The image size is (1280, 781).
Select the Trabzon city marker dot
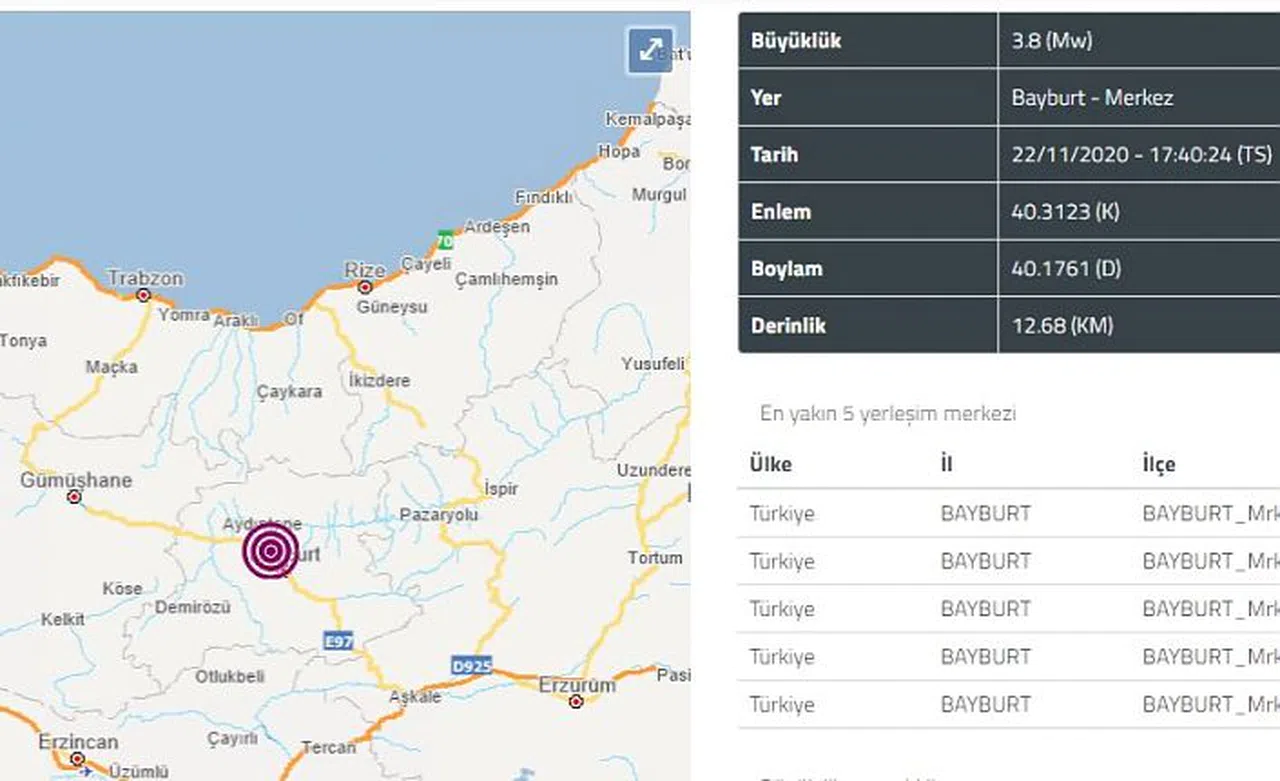pos(143,295)
